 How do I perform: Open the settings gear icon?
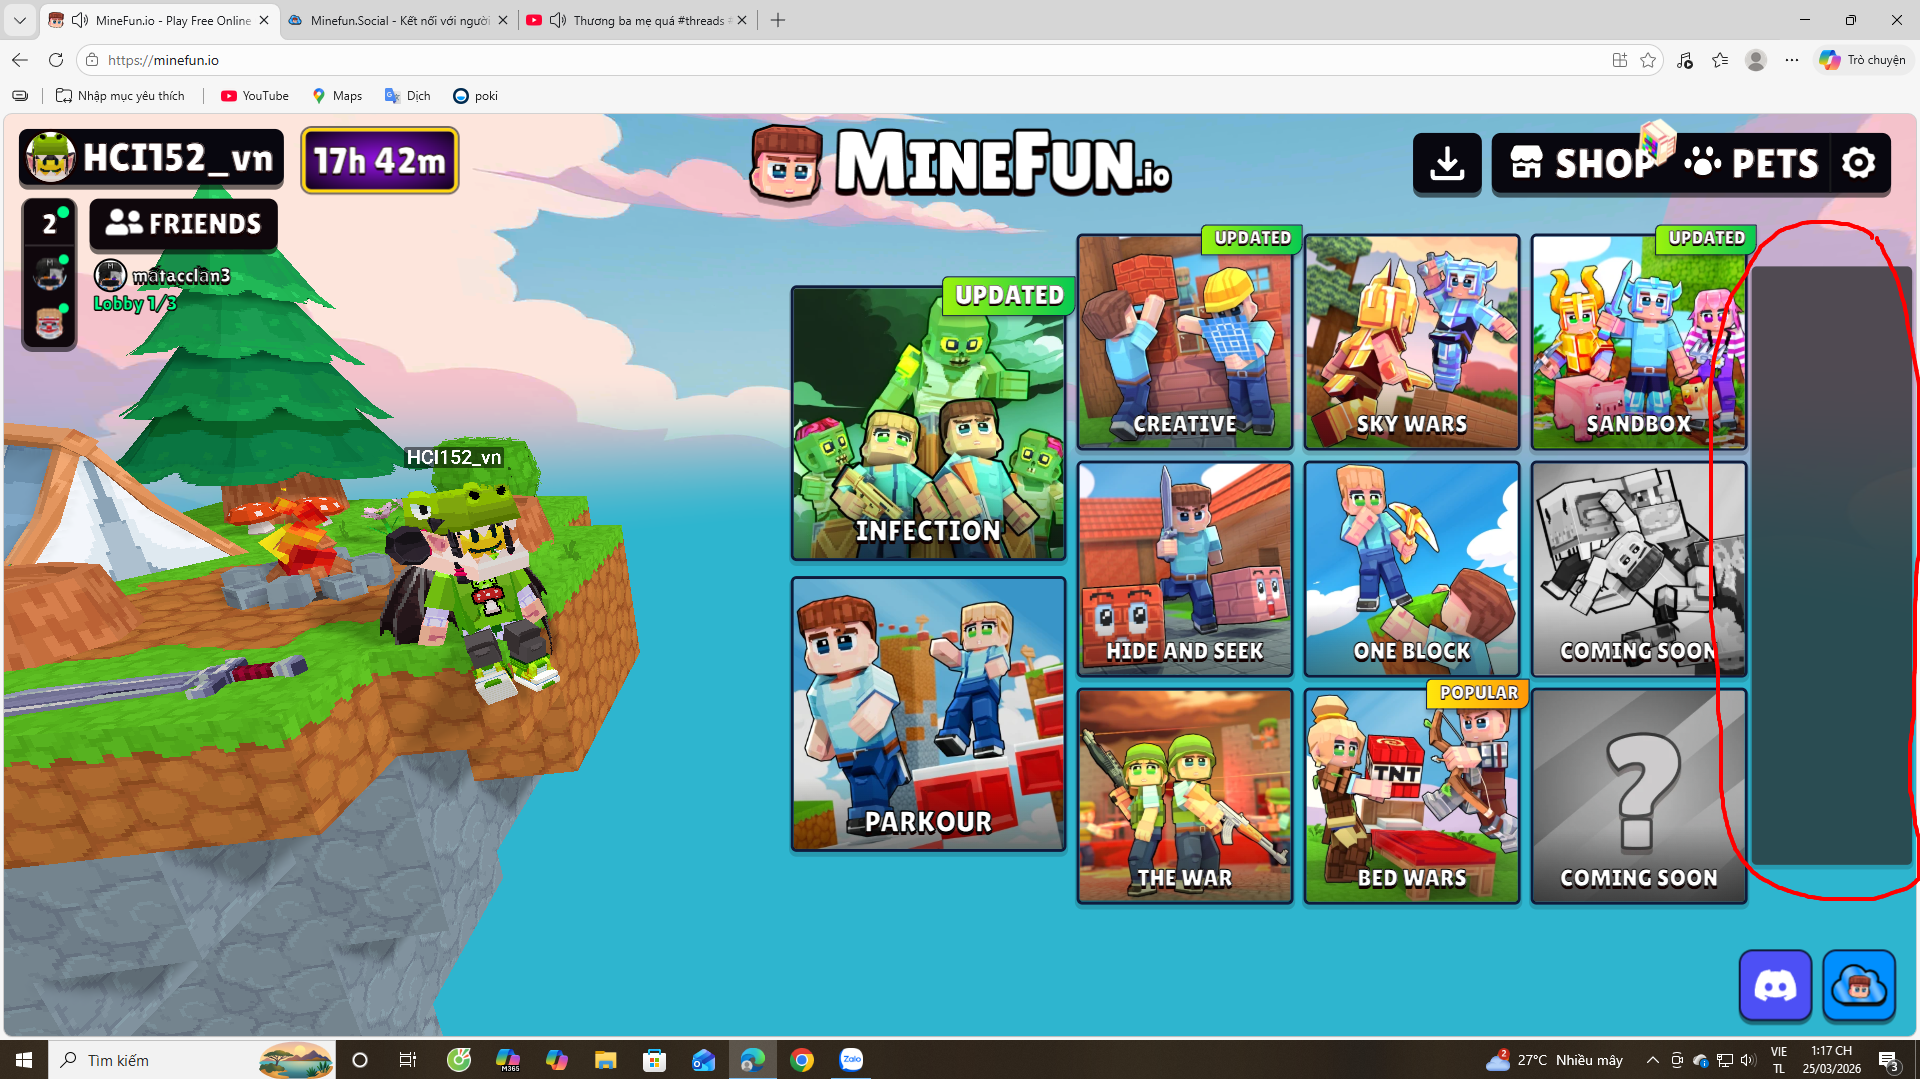point(1859,163)
